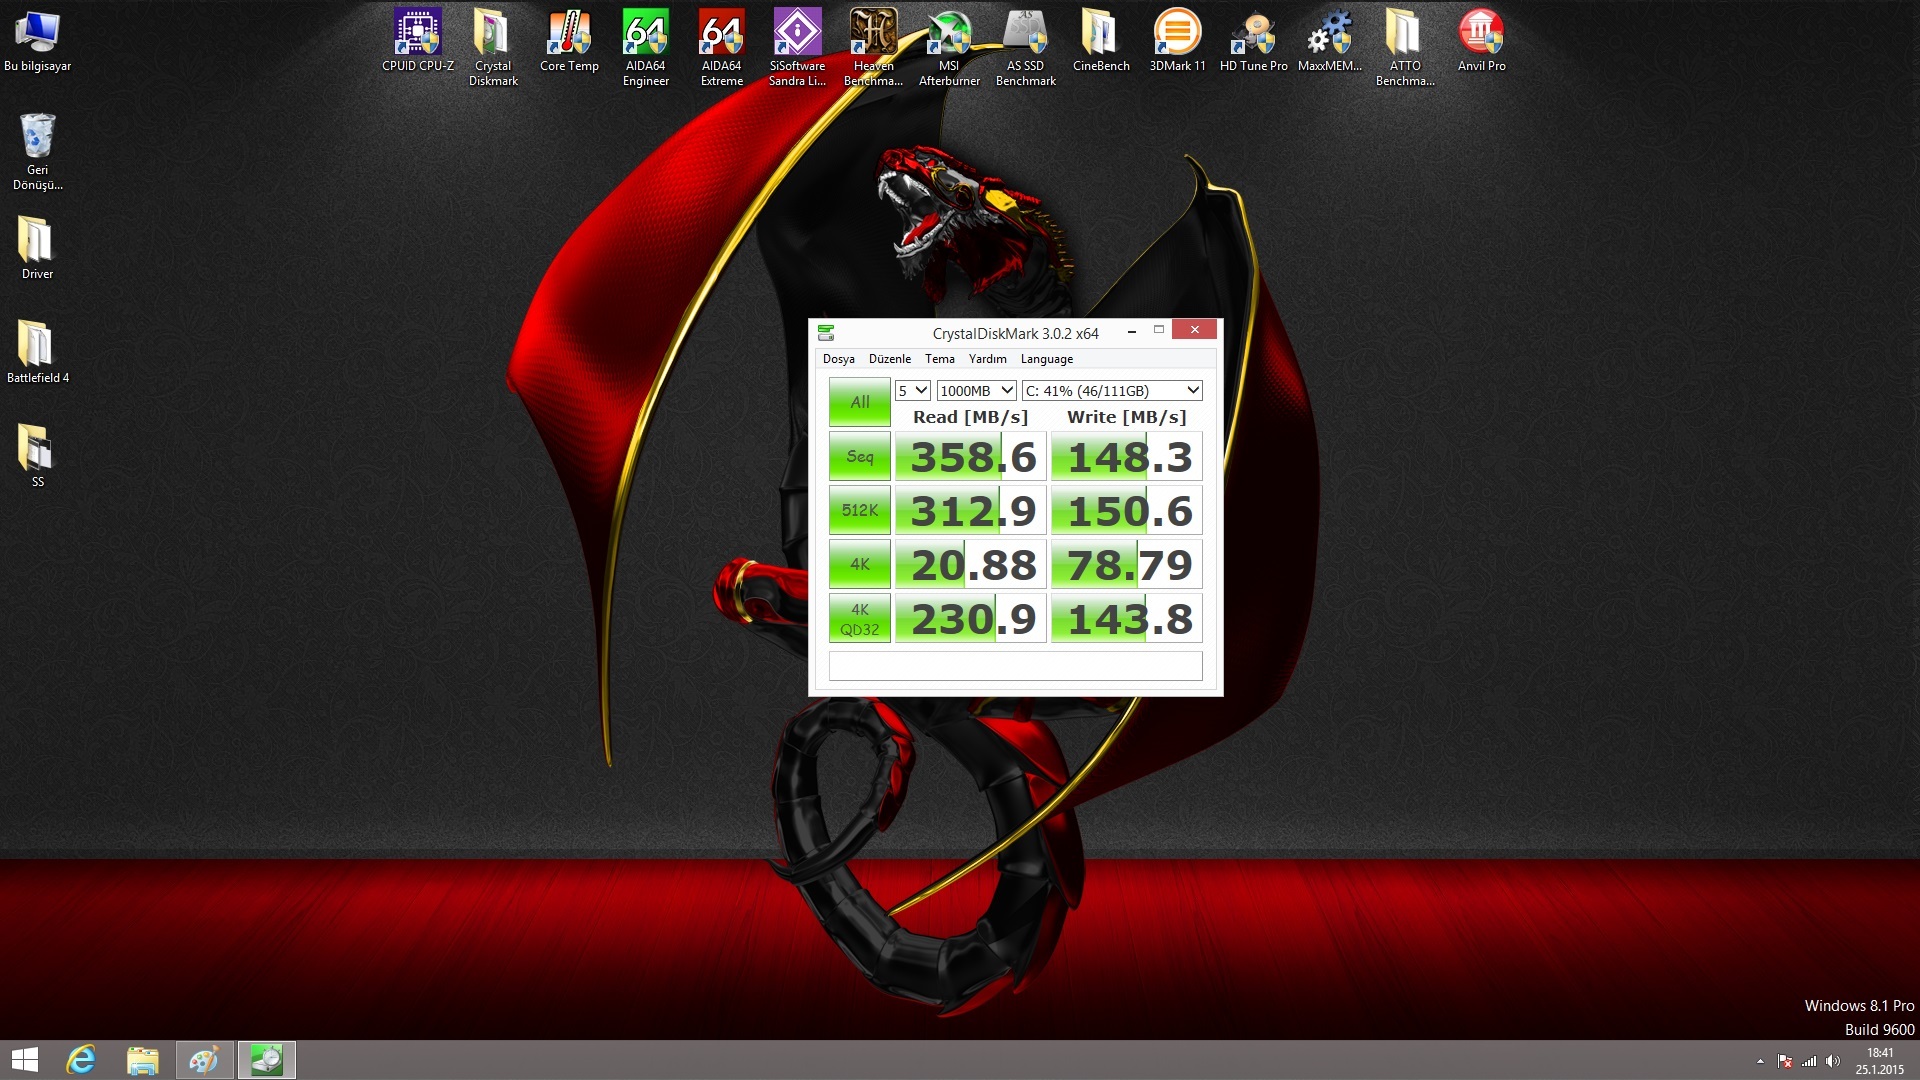Launch MSI Afterburner shortcut

(x=949, y=48)
